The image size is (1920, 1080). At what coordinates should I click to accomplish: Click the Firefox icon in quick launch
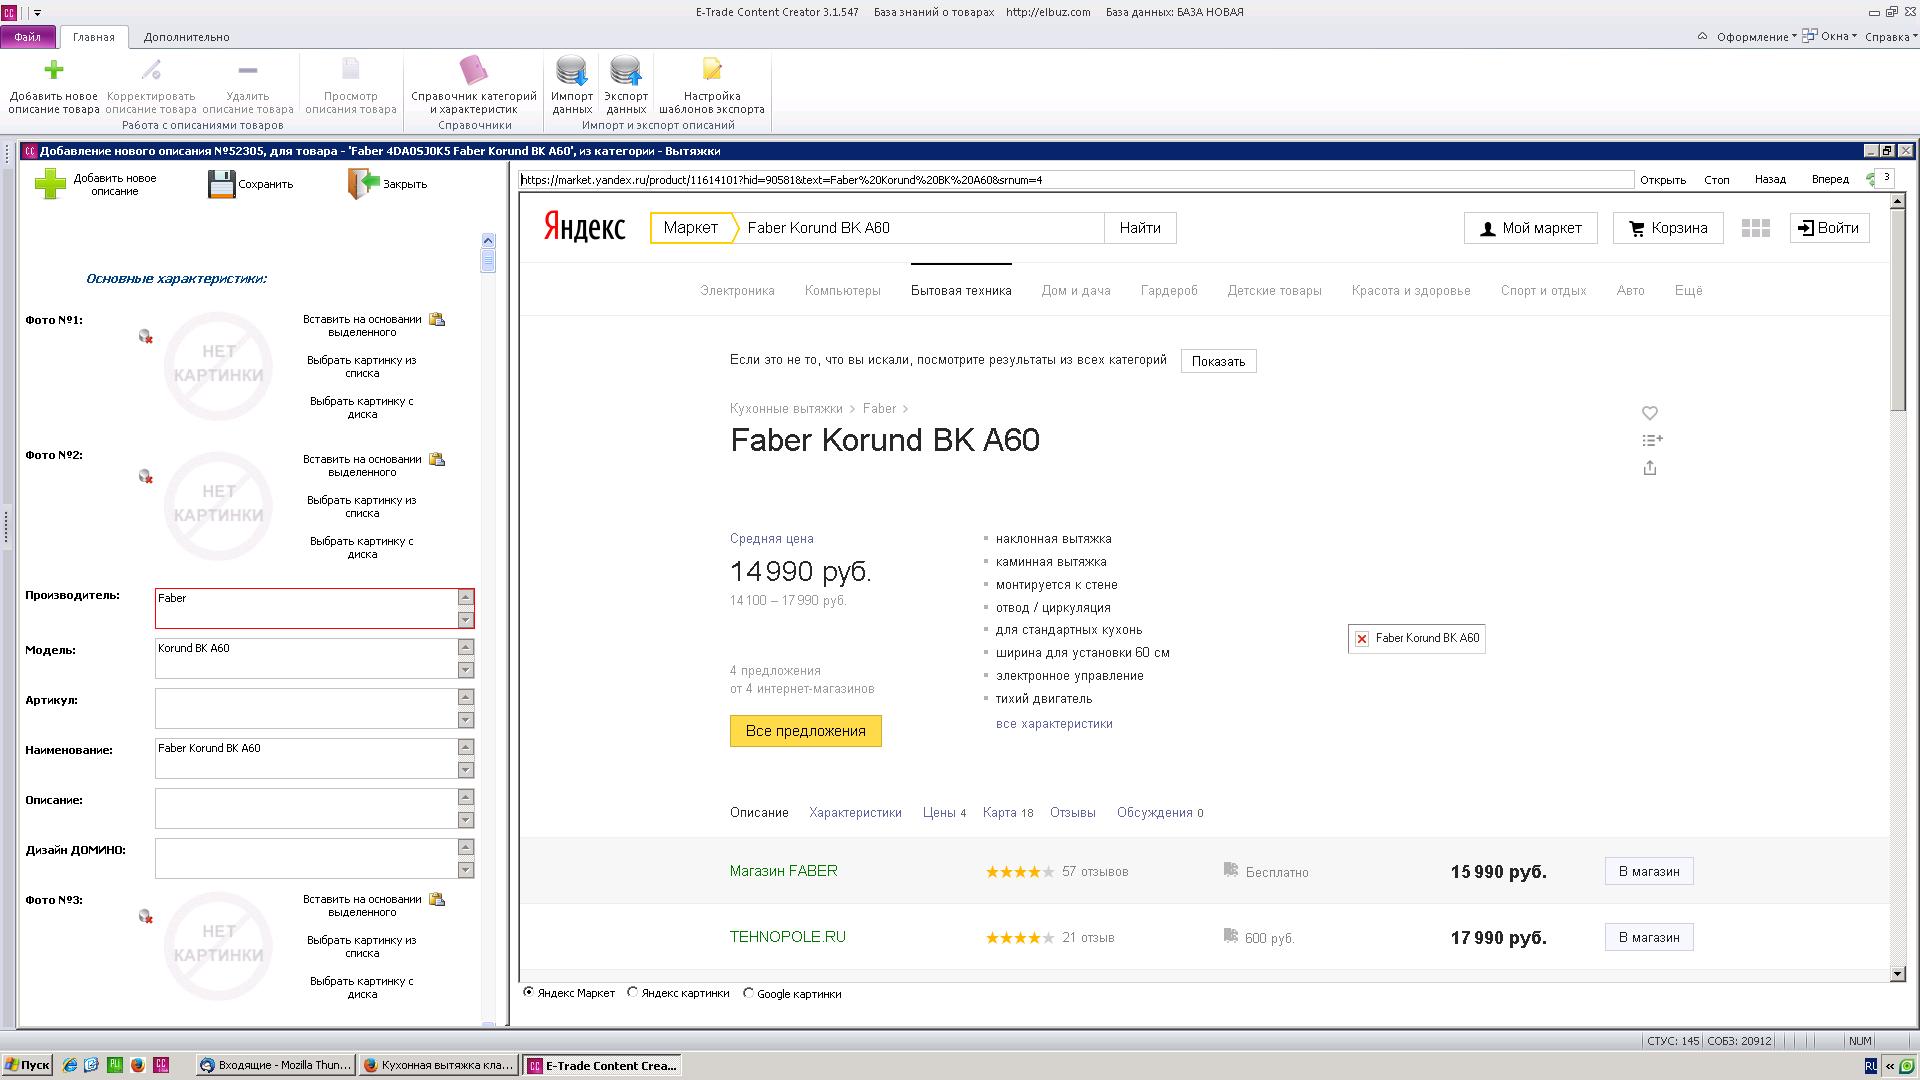click(x=137, y=1065)
